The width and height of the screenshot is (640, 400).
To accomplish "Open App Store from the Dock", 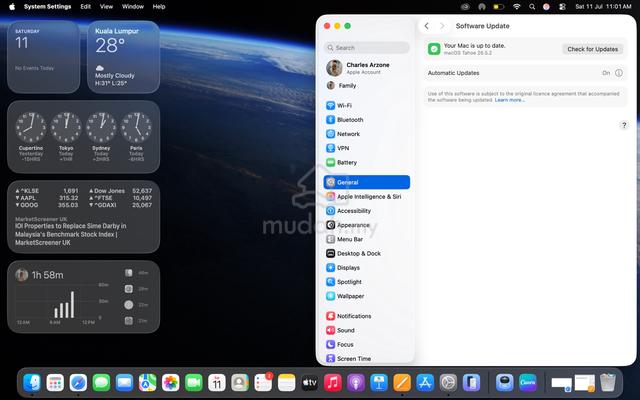I will point(425,383).
